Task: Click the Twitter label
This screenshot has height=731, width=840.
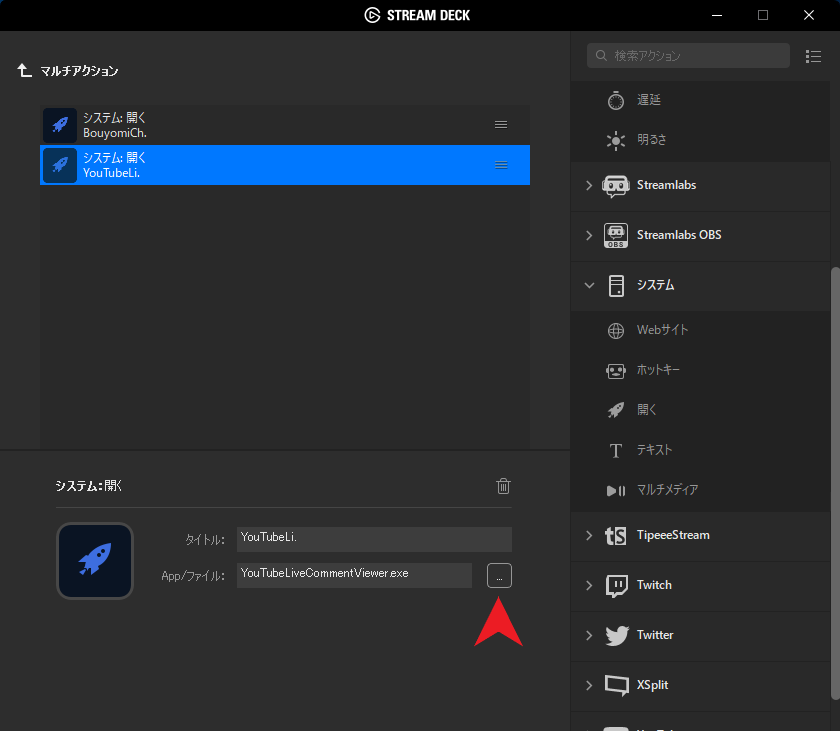Action: click(655, 635)
